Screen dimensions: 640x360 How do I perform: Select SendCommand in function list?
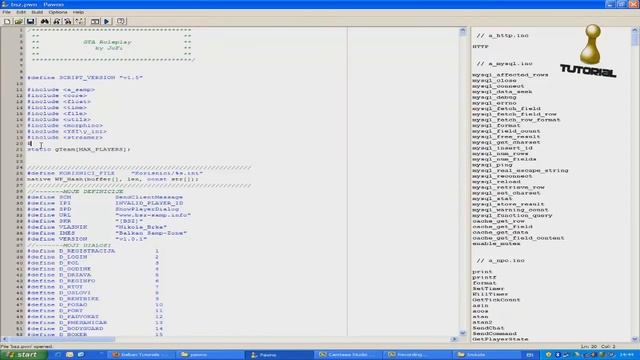tap(494, 334)
